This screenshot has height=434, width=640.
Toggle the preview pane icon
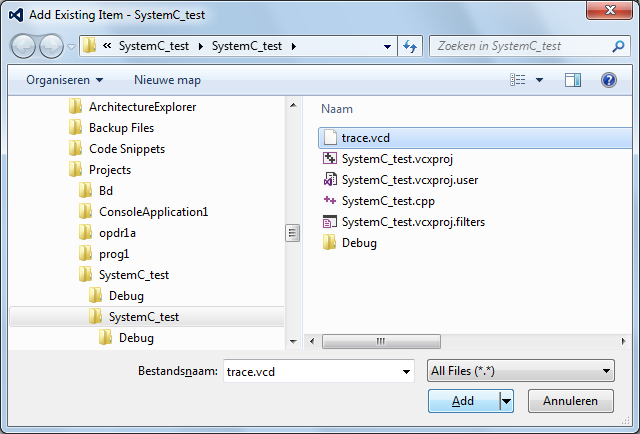coord(573,80)
